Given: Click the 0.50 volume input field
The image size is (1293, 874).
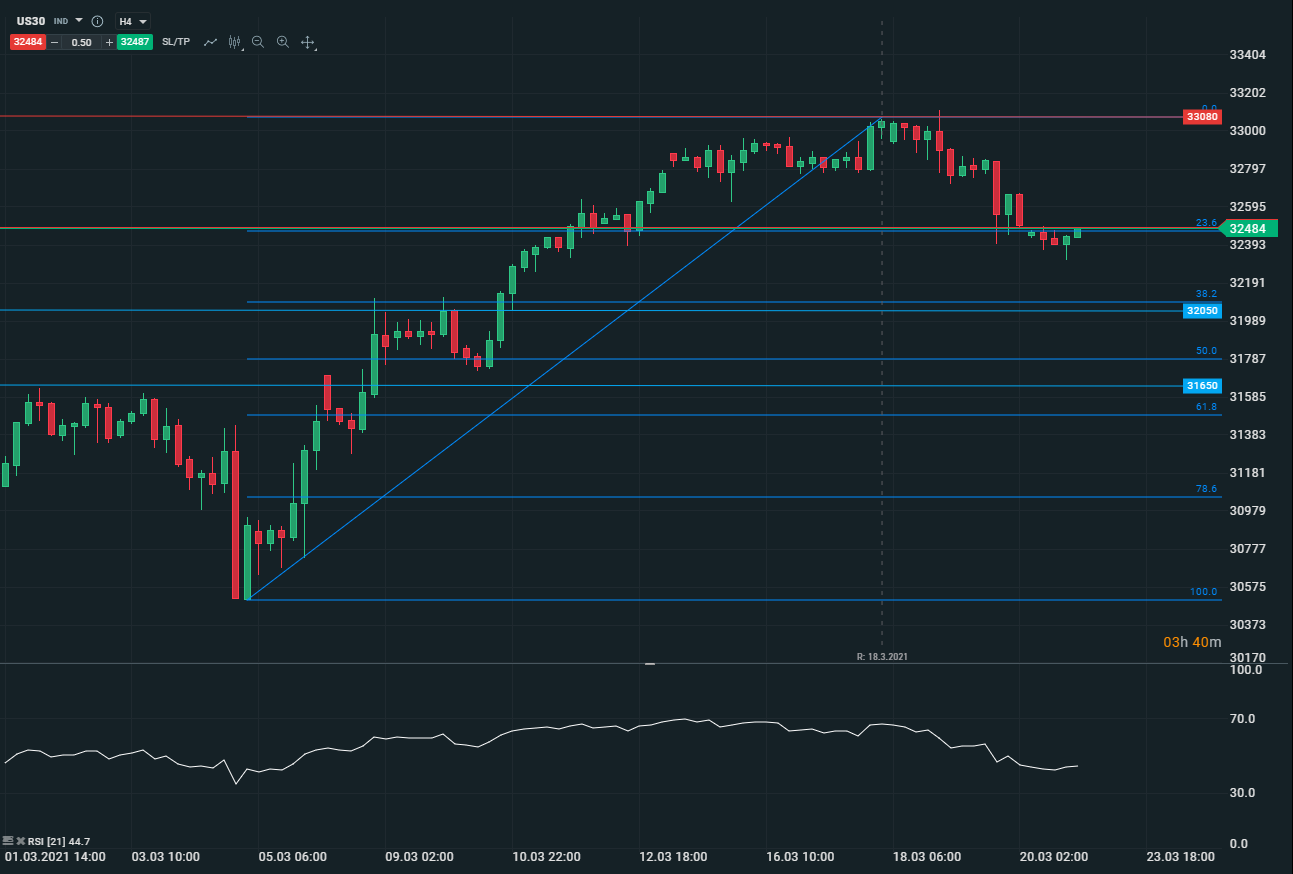Looking at the screenshot, I should tap(82, 42).
